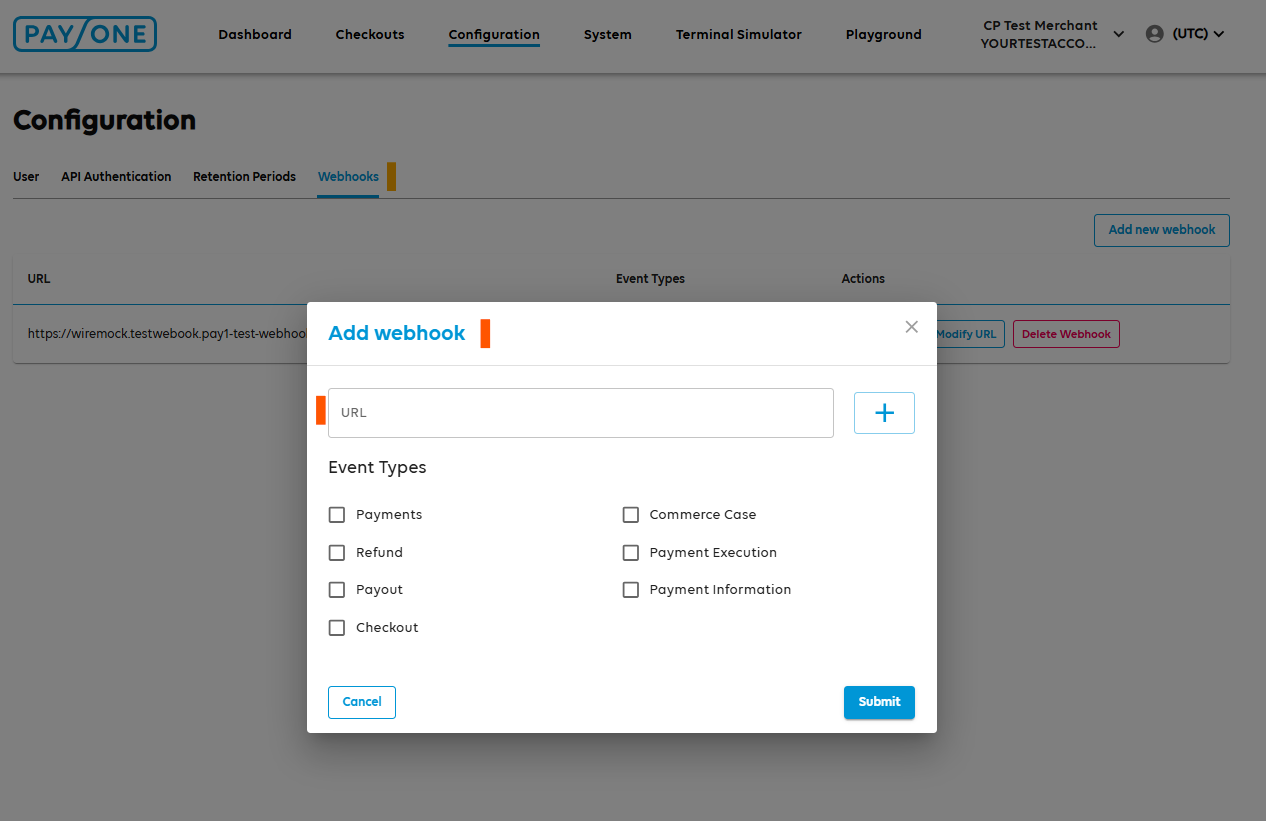
Task: Expand the CP Test Merchant dropdown
Action: (x=1118, y=34)
